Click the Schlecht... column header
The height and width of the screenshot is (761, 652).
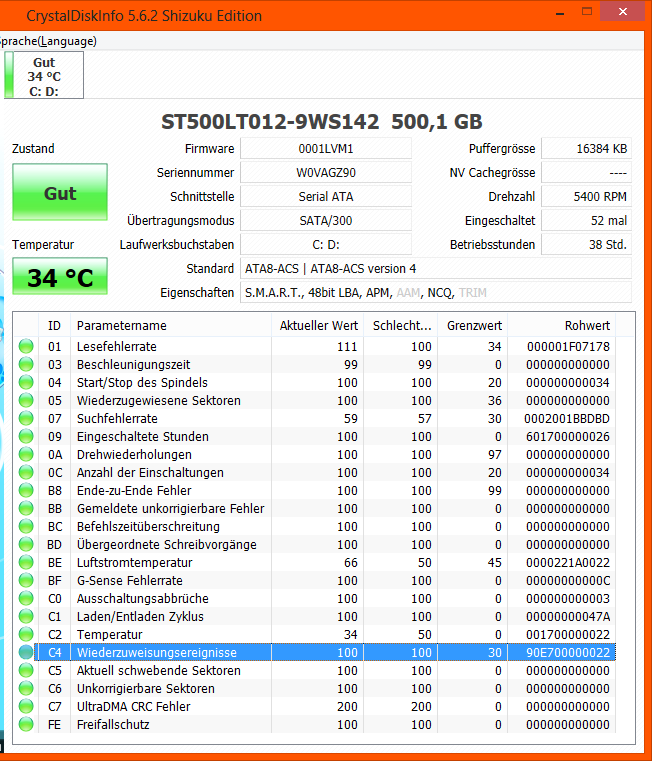(401, 325)
